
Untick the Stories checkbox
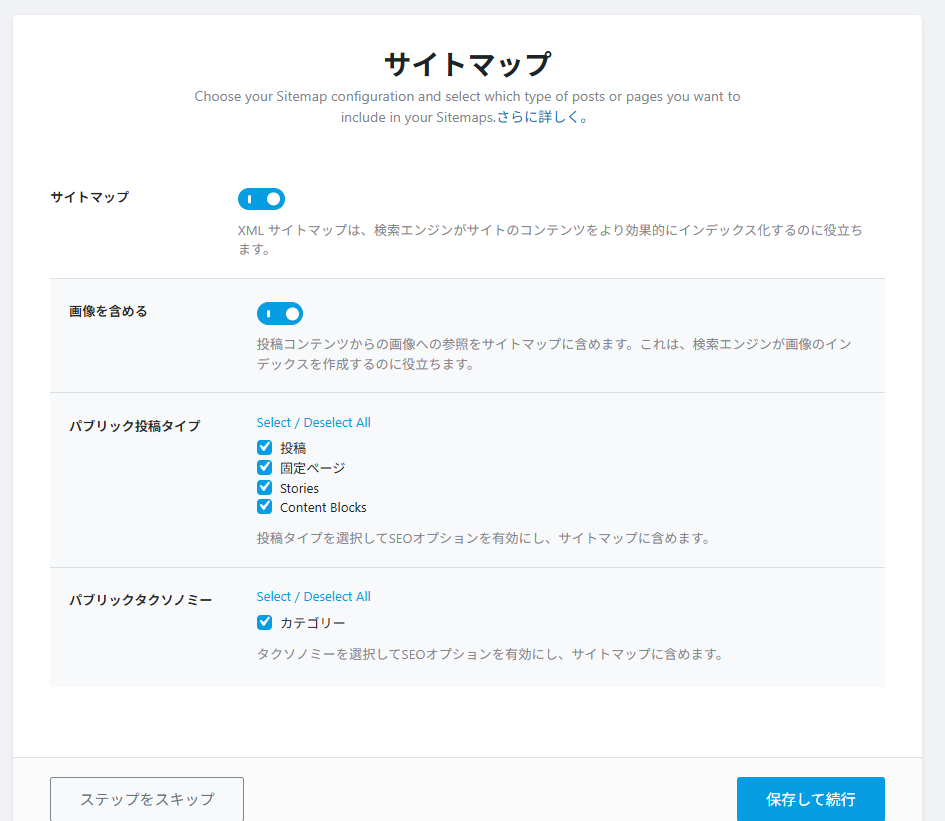(265, 488)
